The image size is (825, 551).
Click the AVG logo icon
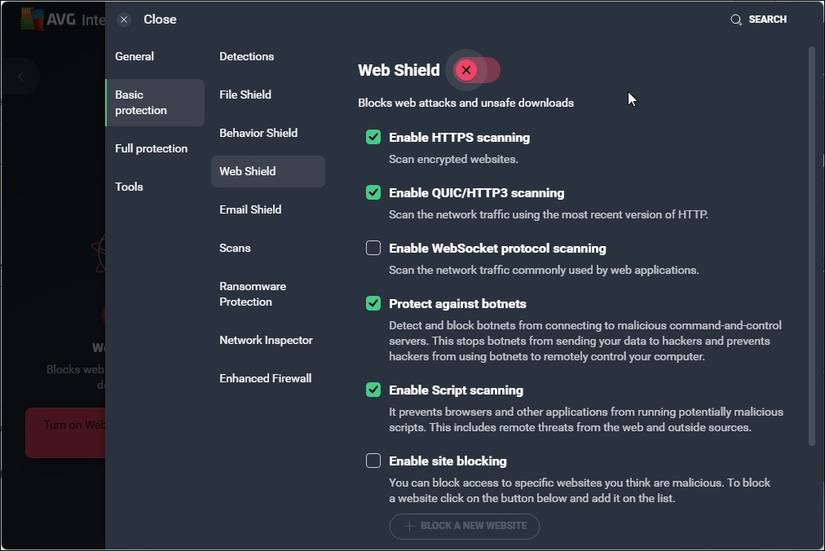32,18
